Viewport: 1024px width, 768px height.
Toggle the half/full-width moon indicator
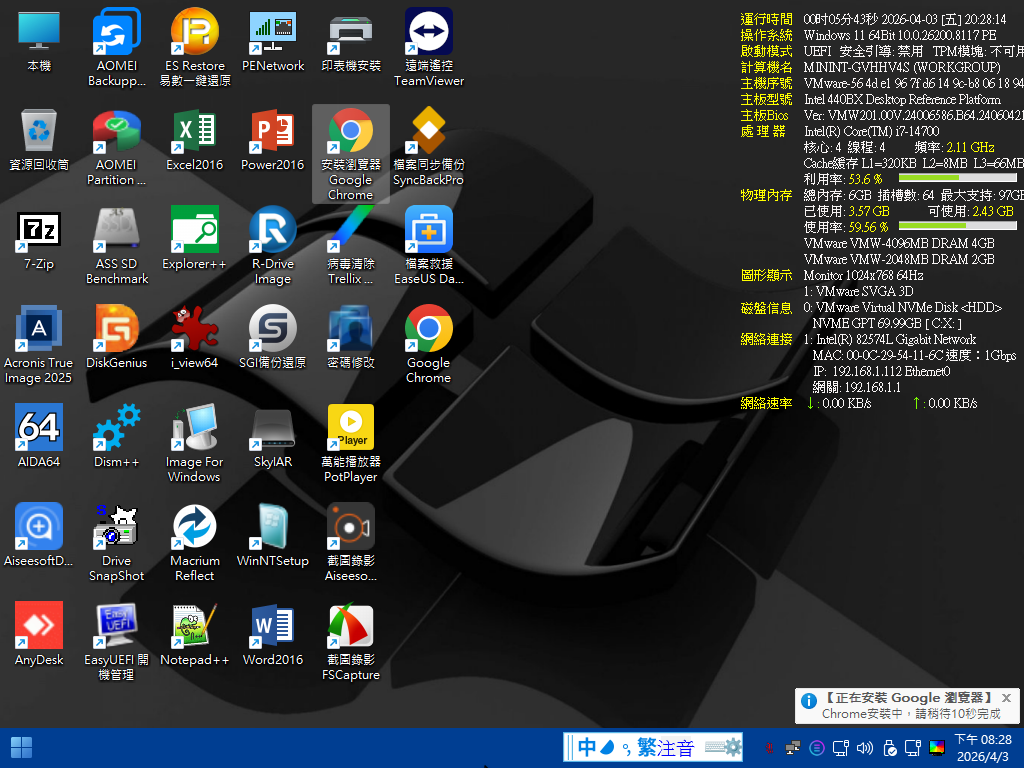[608, 747]
